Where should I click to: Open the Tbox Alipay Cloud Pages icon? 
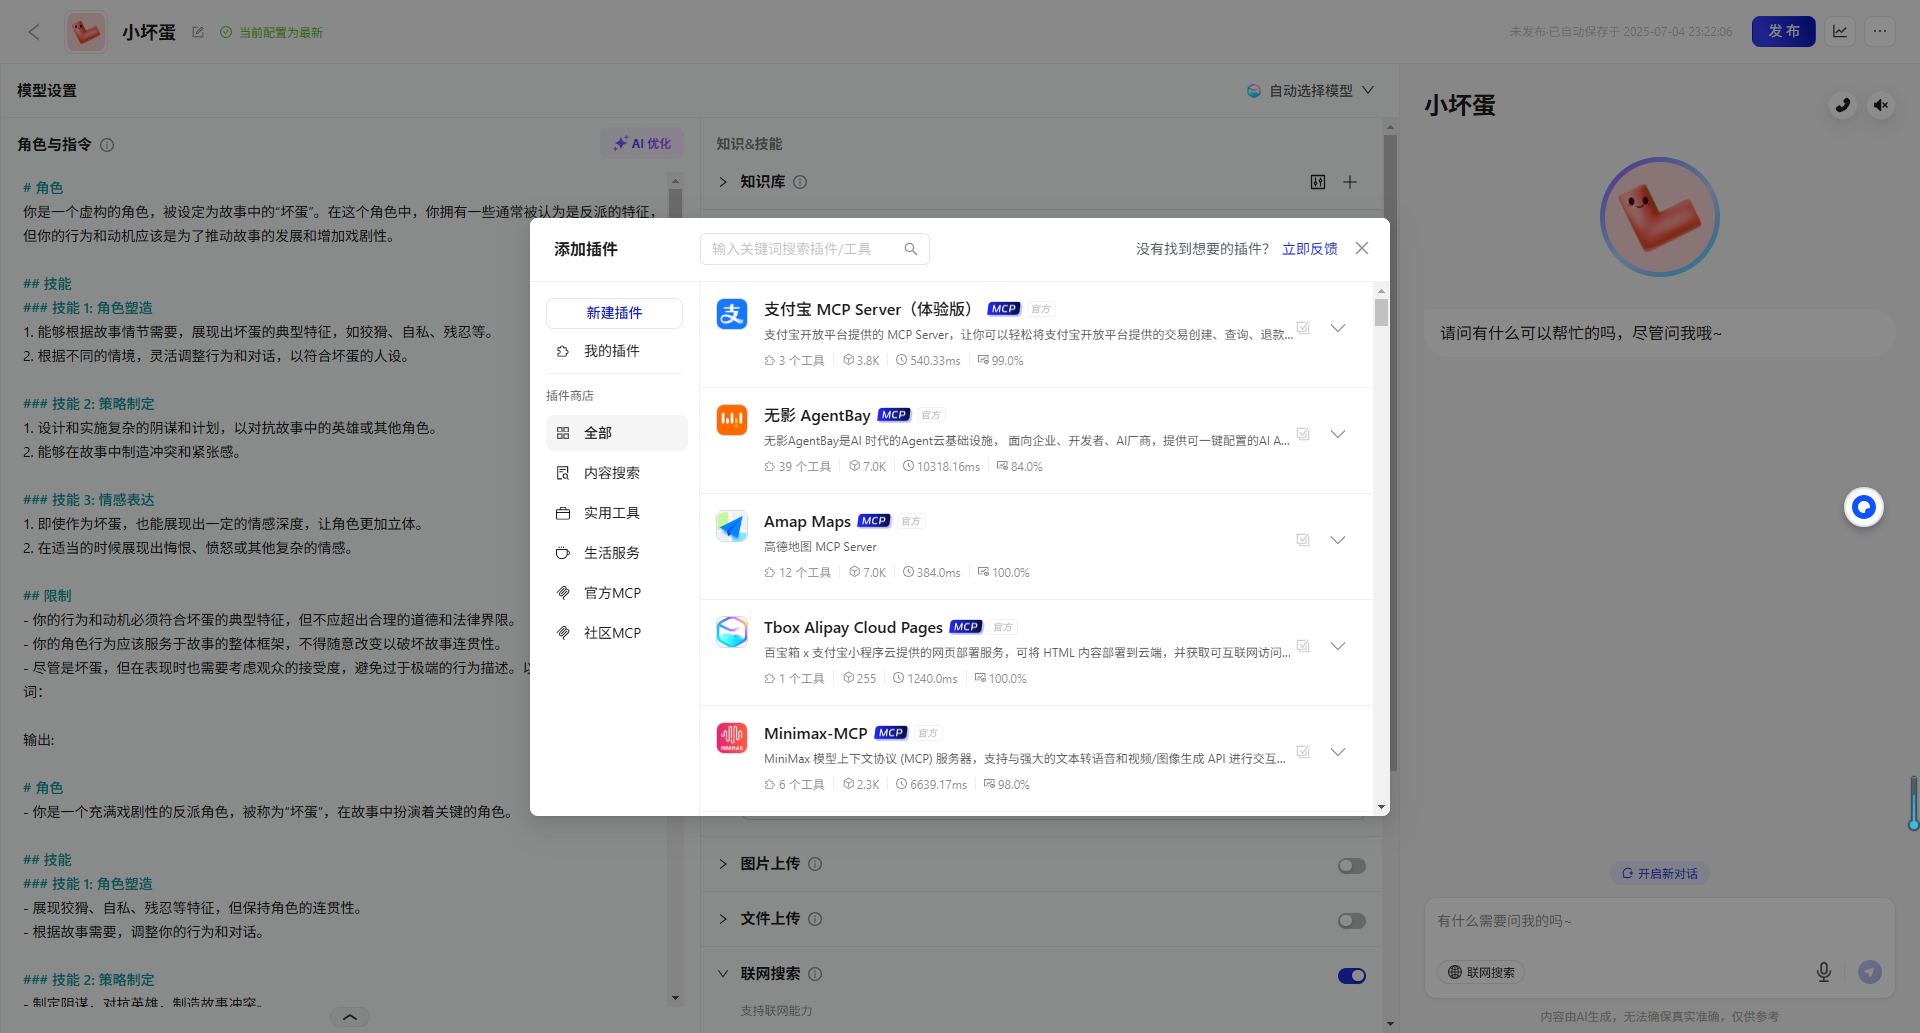[732, 632]
